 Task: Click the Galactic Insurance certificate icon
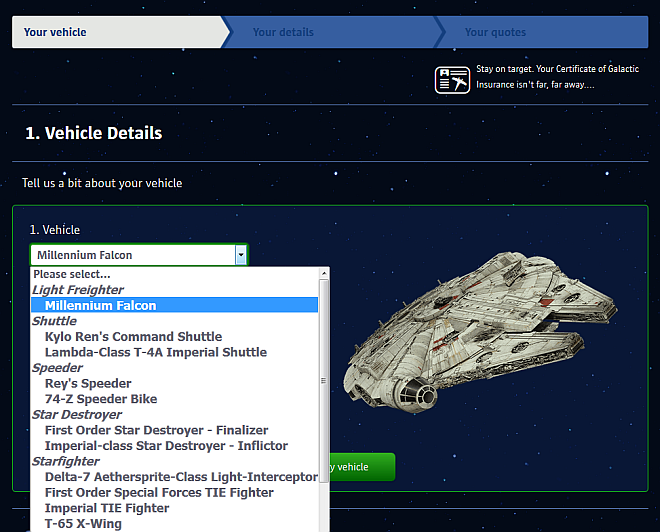click(x=452, y=80)
